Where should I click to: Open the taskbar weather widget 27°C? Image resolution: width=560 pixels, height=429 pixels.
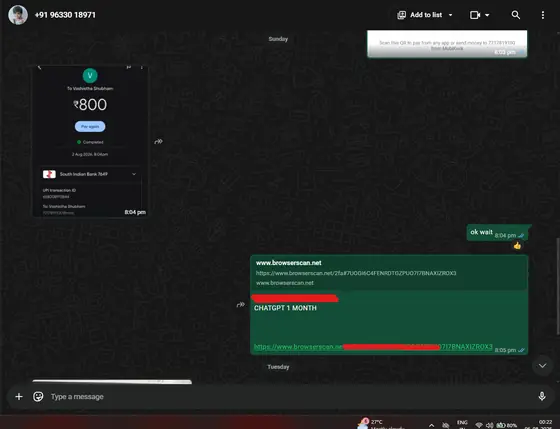[380, 424]
